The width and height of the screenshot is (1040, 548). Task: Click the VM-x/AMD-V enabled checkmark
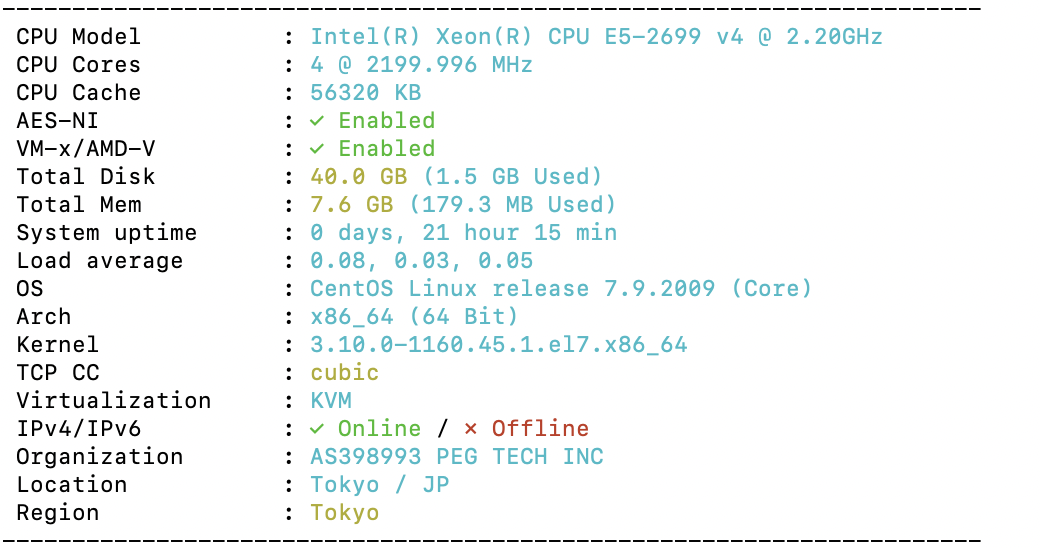click(317, 149)
